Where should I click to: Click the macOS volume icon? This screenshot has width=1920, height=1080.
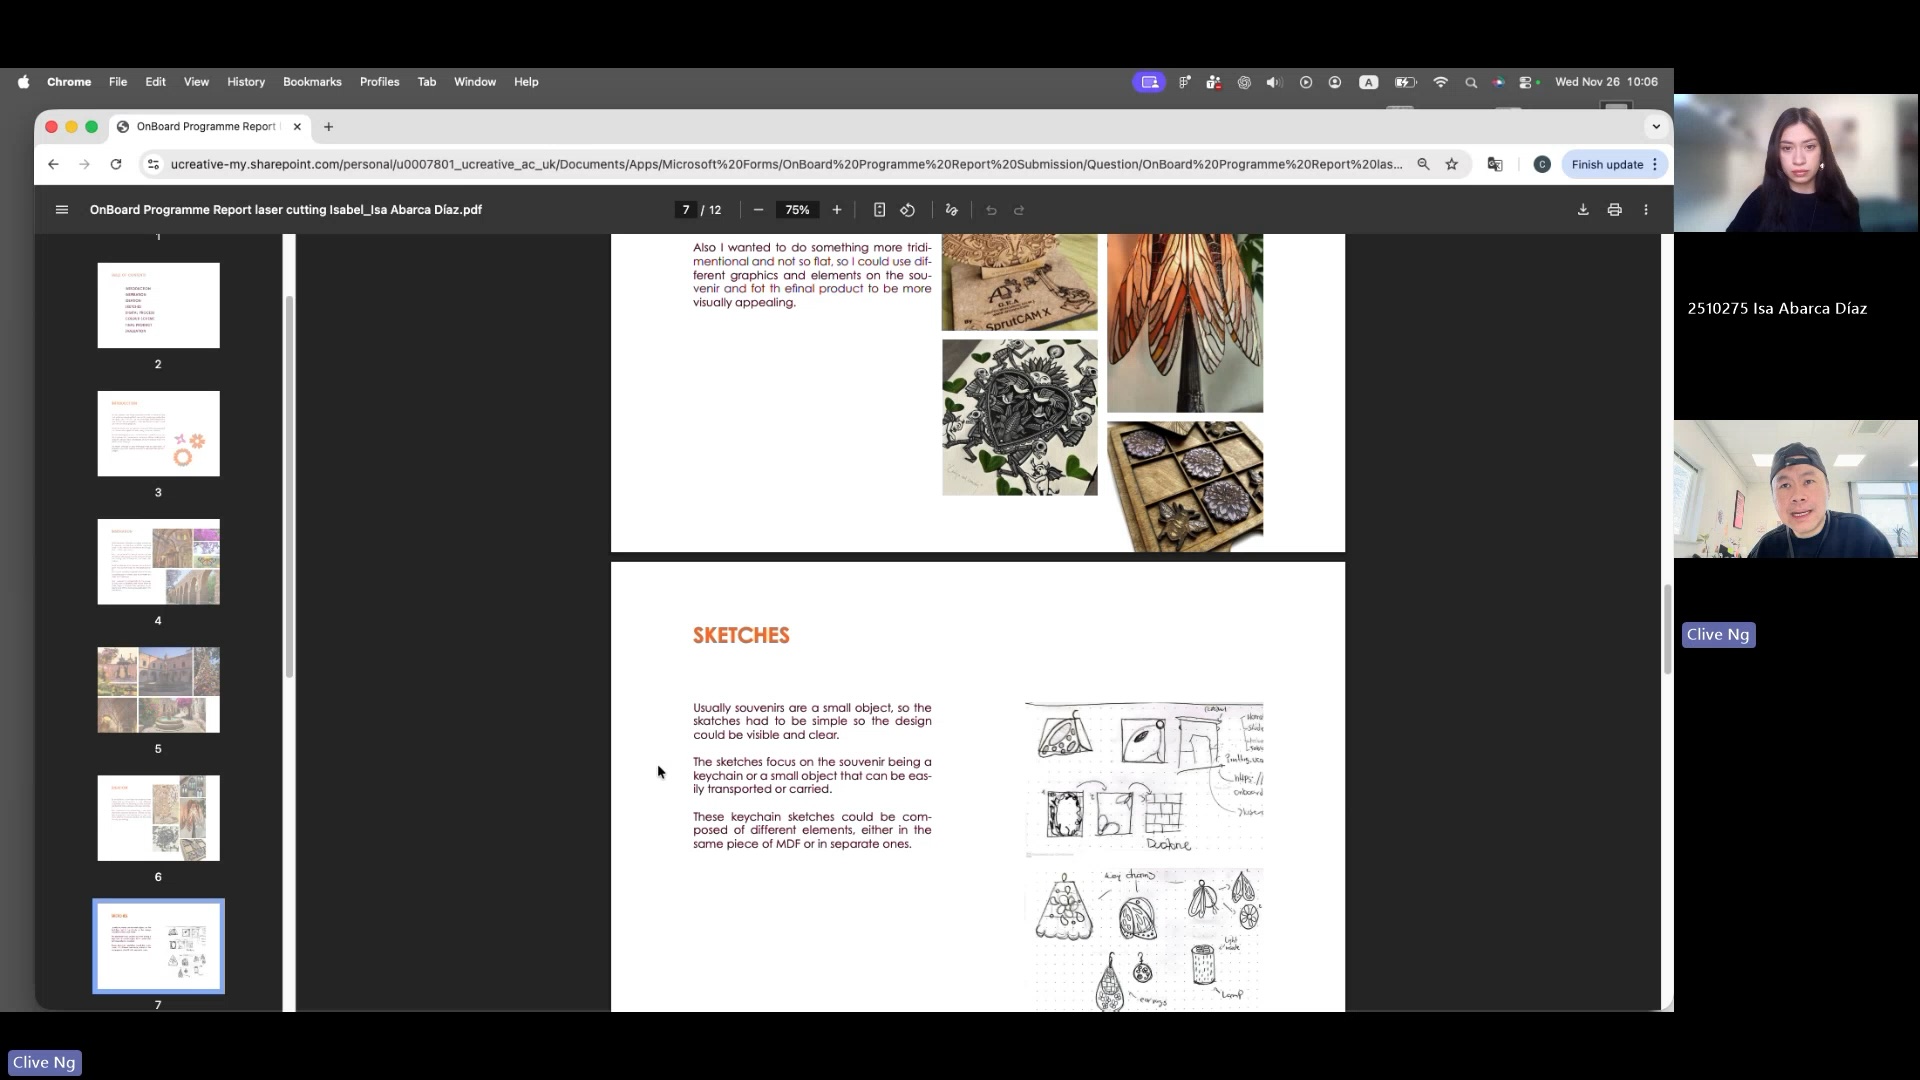click(1273, 82)
